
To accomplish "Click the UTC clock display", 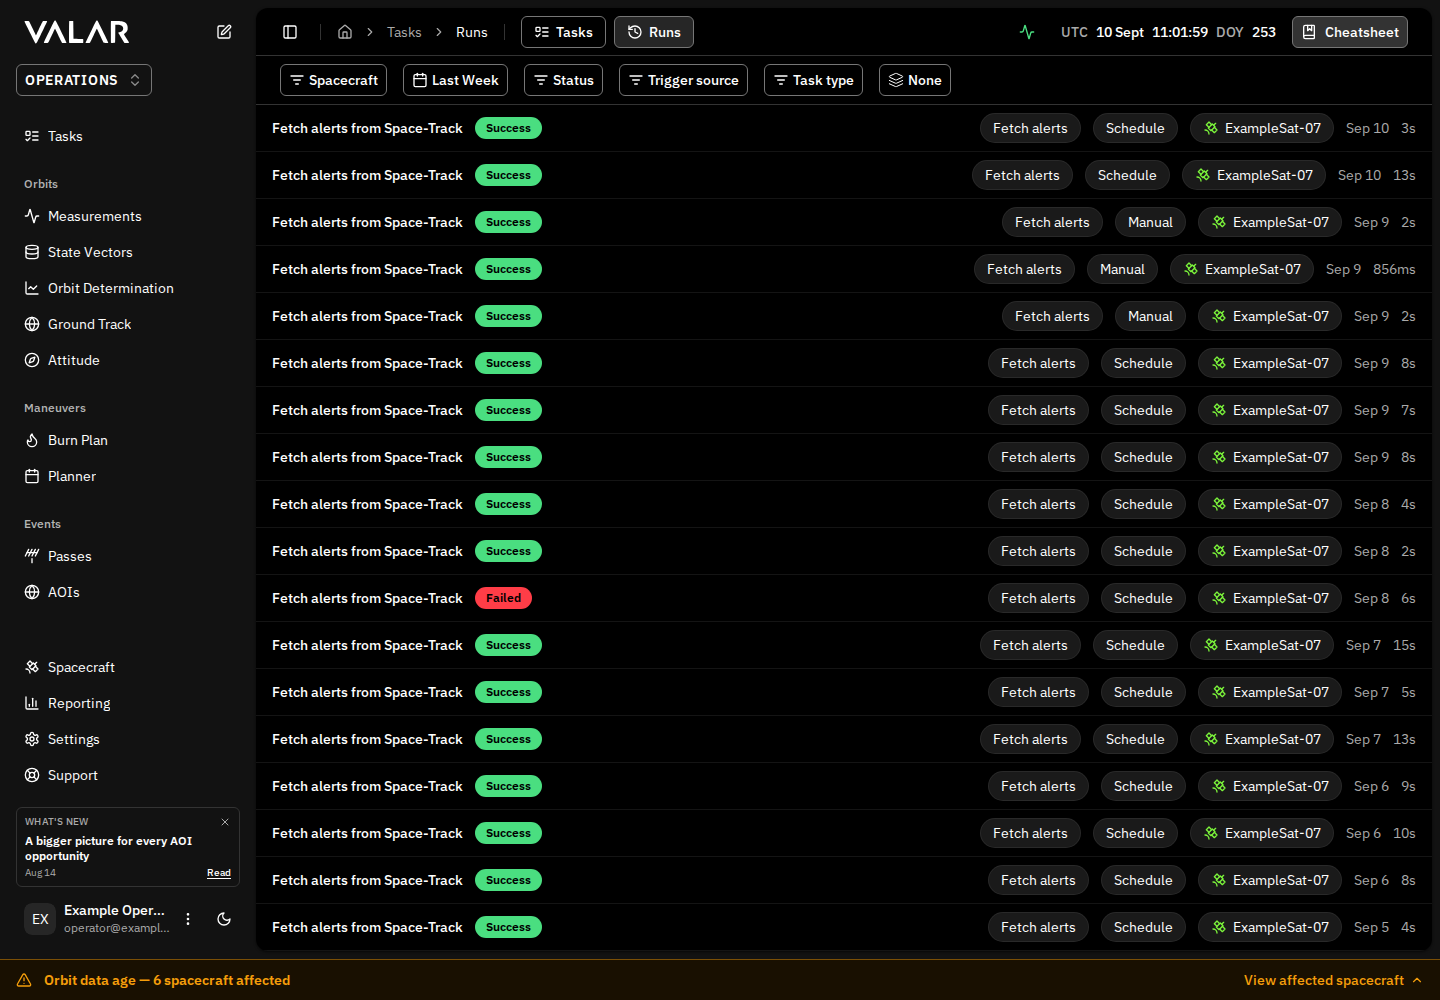I will tap(1168, 32).
